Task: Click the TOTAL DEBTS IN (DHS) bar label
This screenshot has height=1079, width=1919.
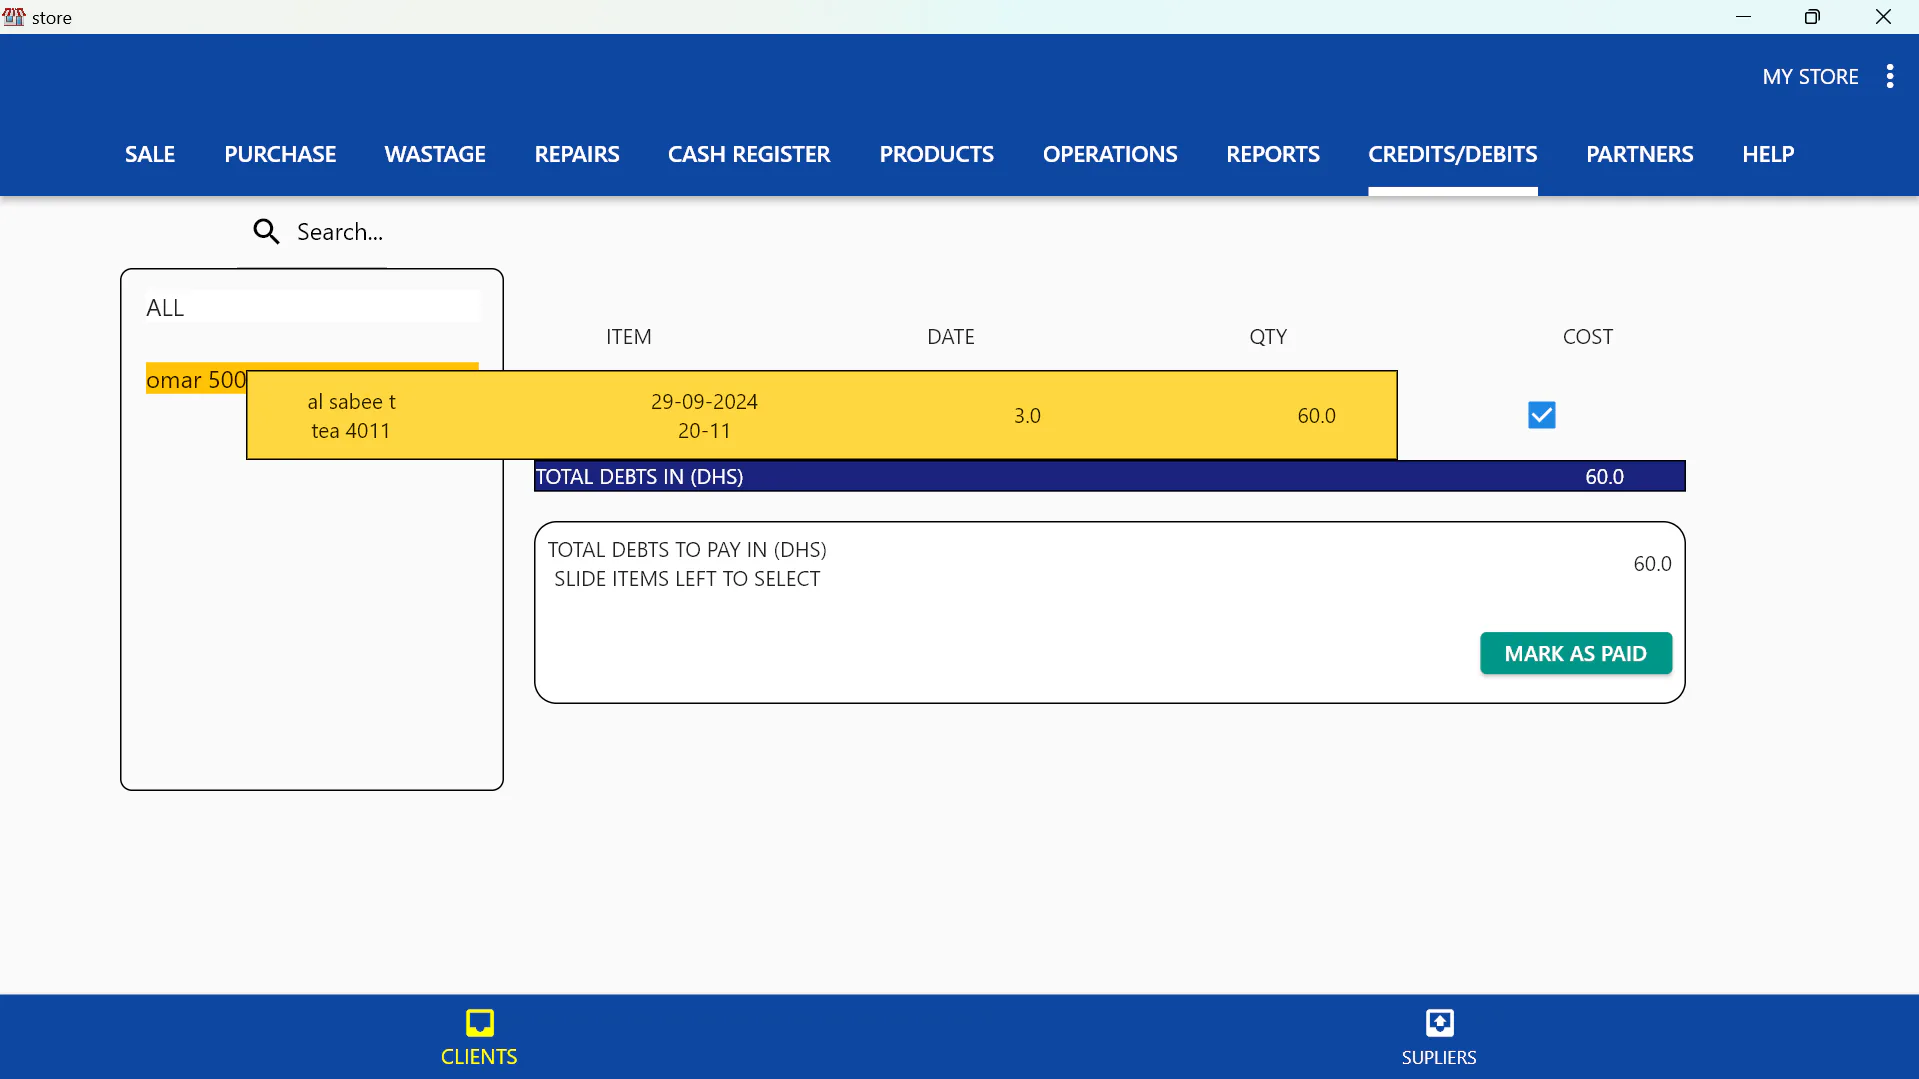Action: pyautogui.click(x=639, y=477)
